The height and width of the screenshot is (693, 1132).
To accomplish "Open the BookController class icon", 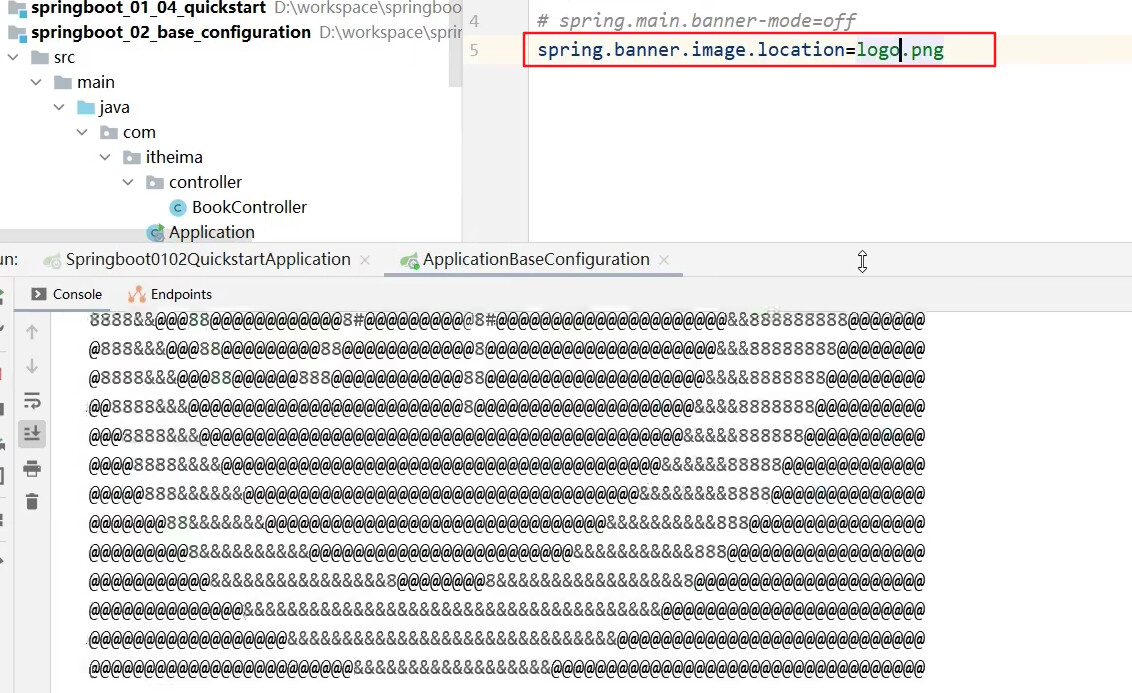I will point(178,208).
